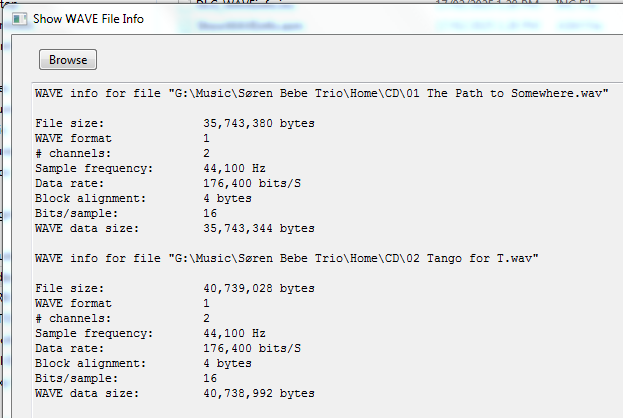
Task: Select the '01 The Path to Somewhere.wav' file path line
Action: pos(321,93)
